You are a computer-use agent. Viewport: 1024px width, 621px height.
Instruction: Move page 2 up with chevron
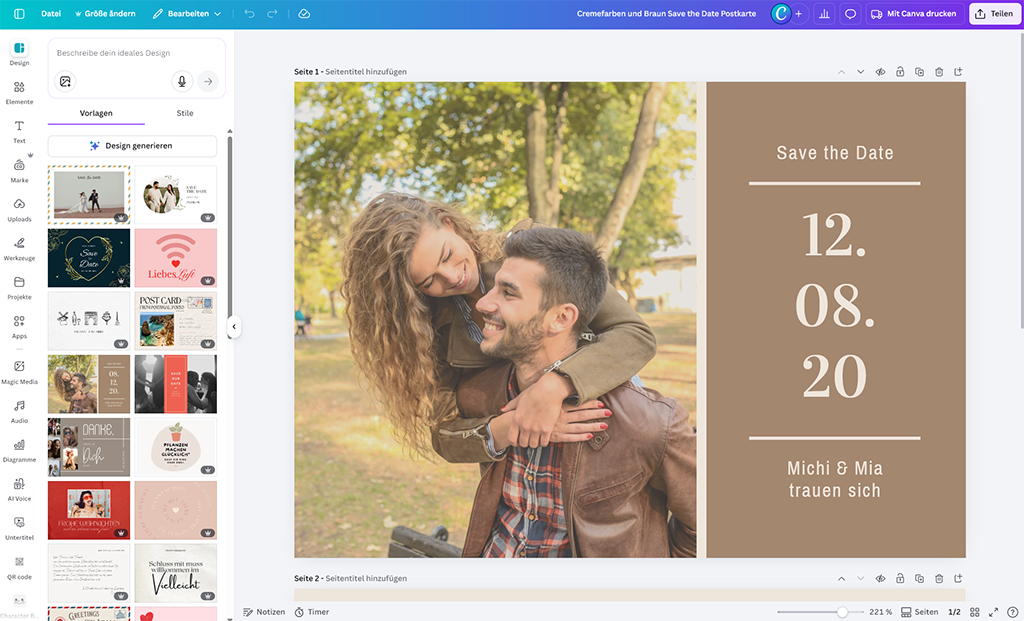(x=841, y=579)
